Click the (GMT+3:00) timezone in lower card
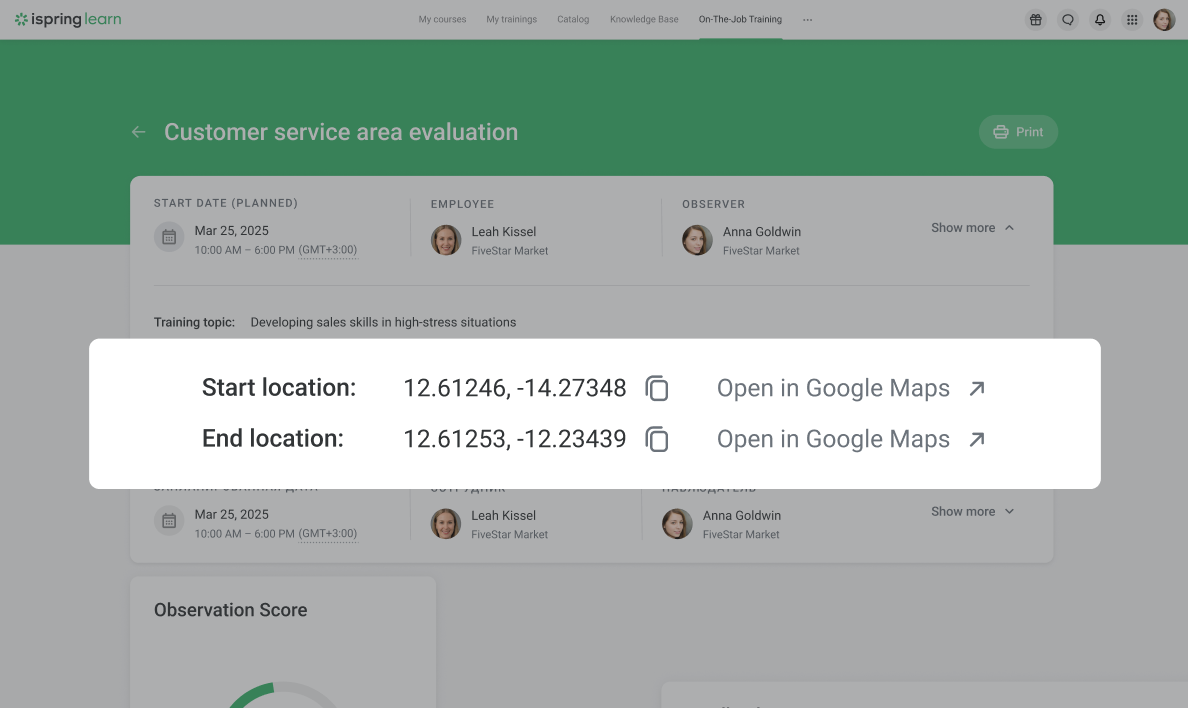Image resolution: width=1188 pixels, height=708 pixels. 327,534
